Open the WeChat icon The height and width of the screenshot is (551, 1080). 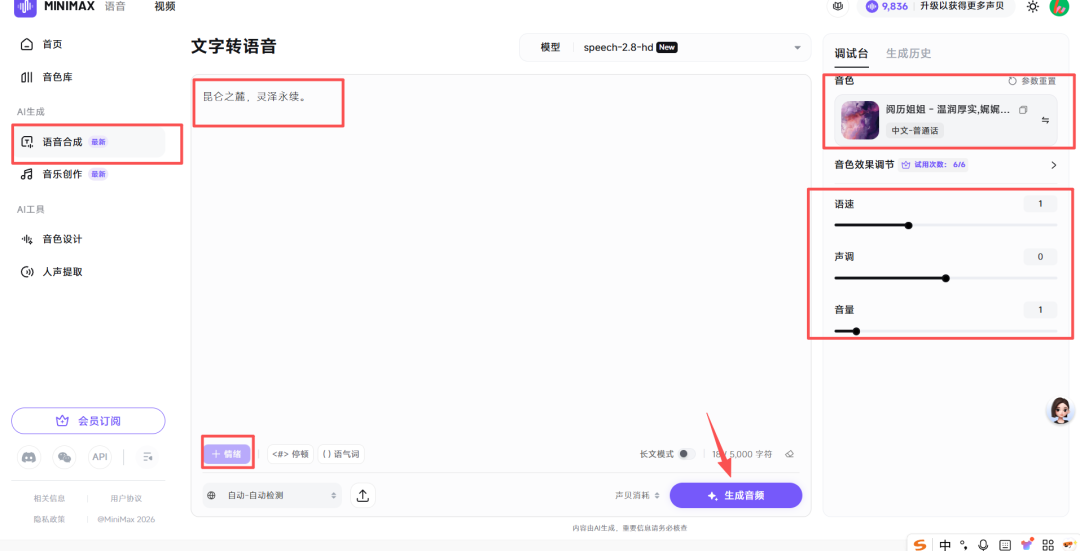coord(65,457)
